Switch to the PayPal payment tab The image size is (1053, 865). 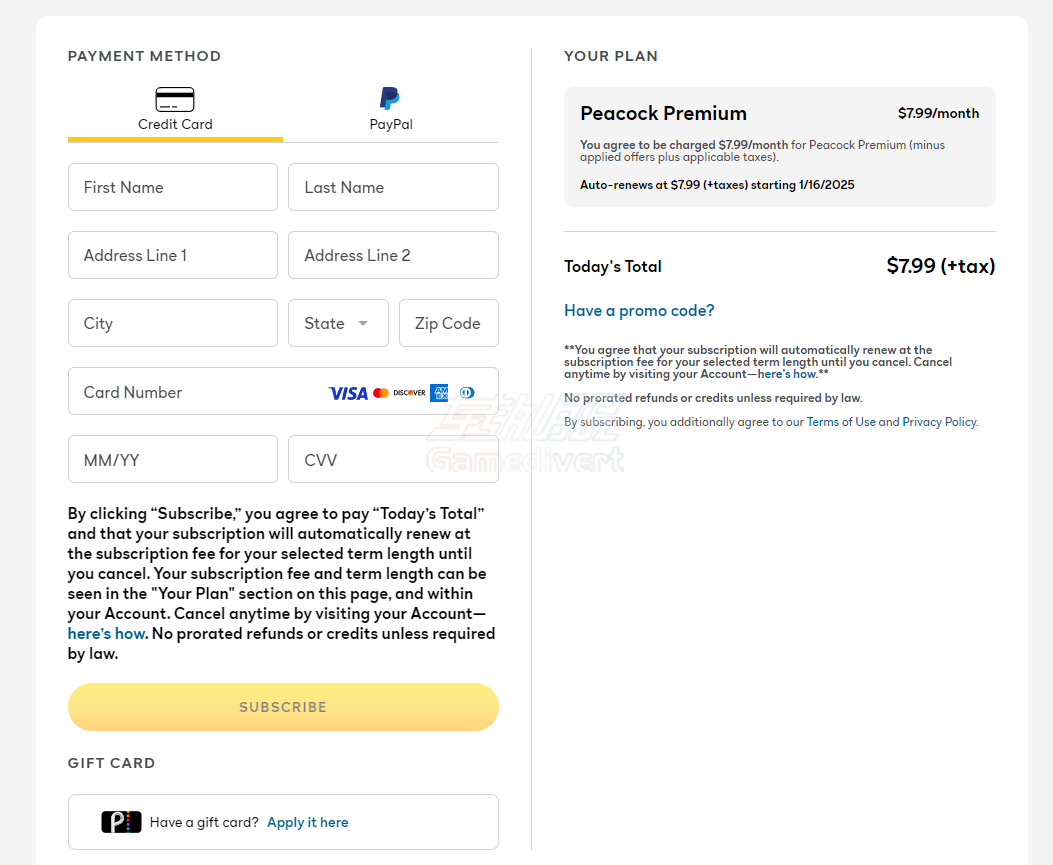[391, 111]
